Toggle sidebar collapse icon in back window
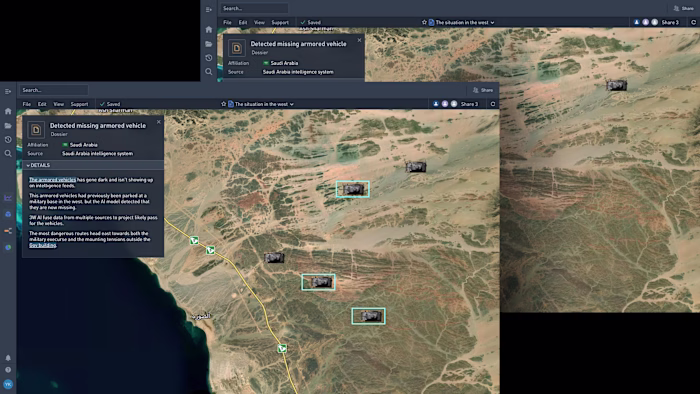This screenshot has height=394, width=700. pyautogui.click(x=208, y=9)
